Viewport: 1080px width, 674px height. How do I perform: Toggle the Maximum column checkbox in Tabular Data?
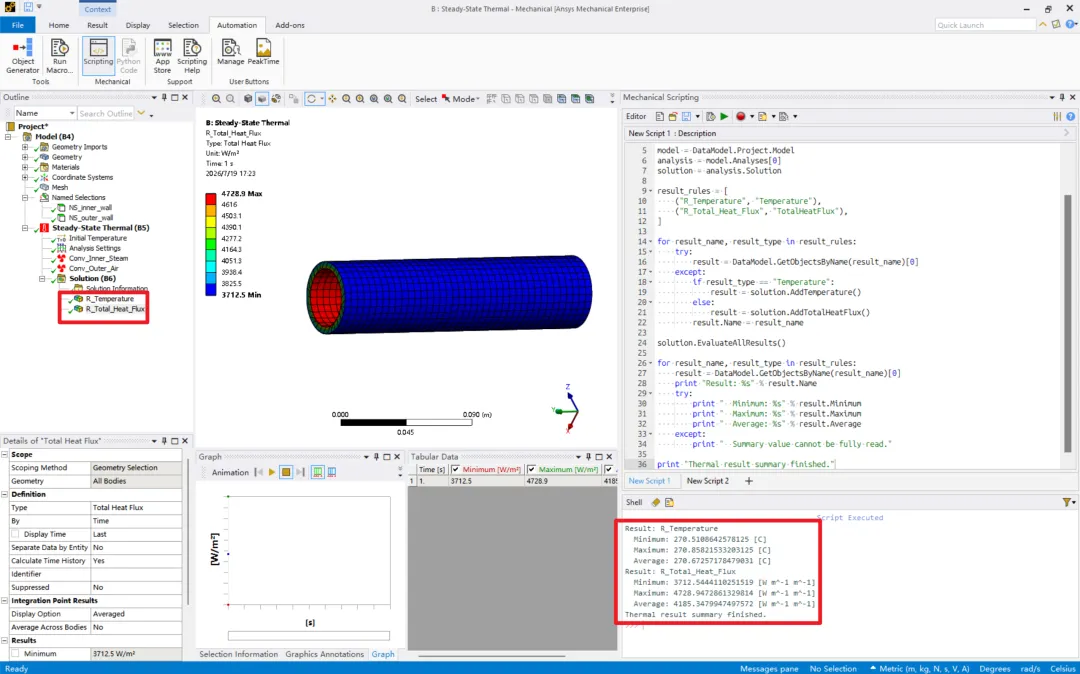coord(532,470)
